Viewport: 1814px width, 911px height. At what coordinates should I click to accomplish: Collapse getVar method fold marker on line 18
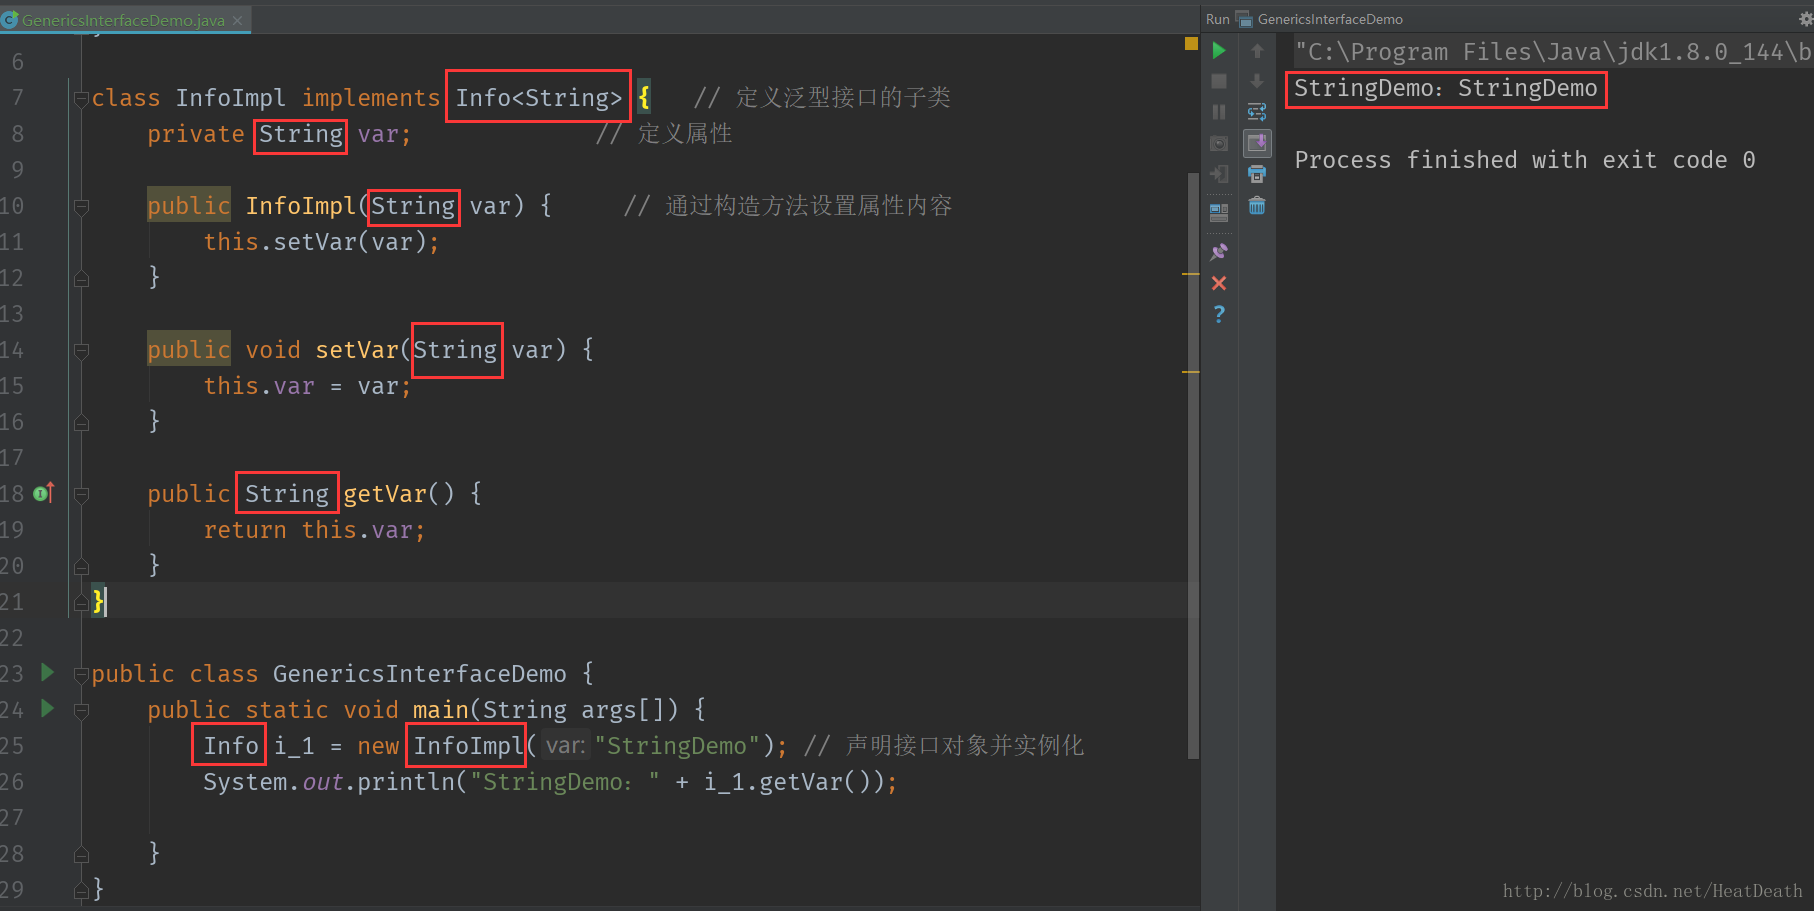coord(81,495)
